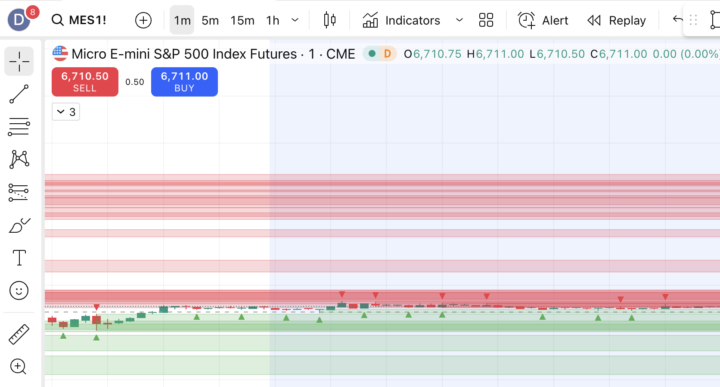Open the forecasting and measurement tools

click(19, 192)
